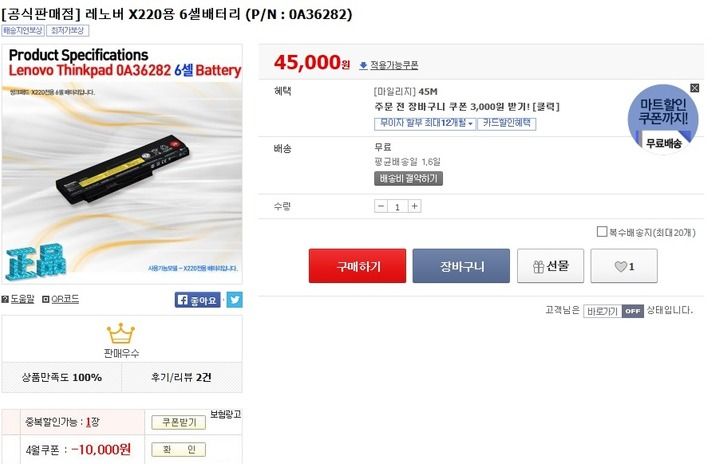Close the 마트할인 쿠폰 floating banner
Screen dimensions: 720x464
(694, 88)
